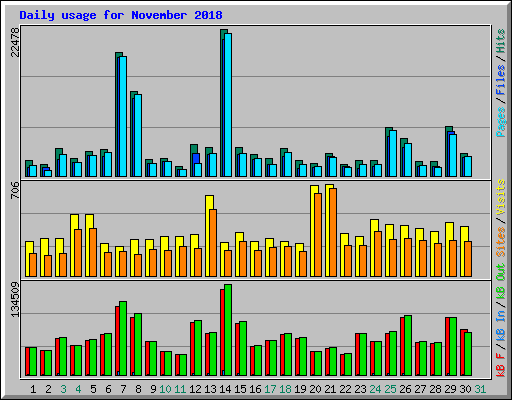This screenshot has height=400, width=512.
Task: Click the green kB Out bar for day 1
Action: pos(33,361)
